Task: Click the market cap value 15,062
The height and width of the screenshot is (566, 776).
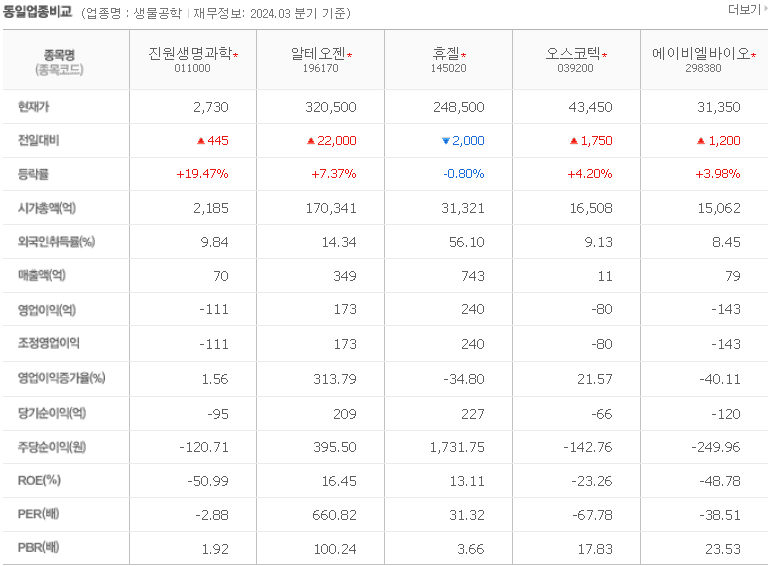Action: coord(719,208)
